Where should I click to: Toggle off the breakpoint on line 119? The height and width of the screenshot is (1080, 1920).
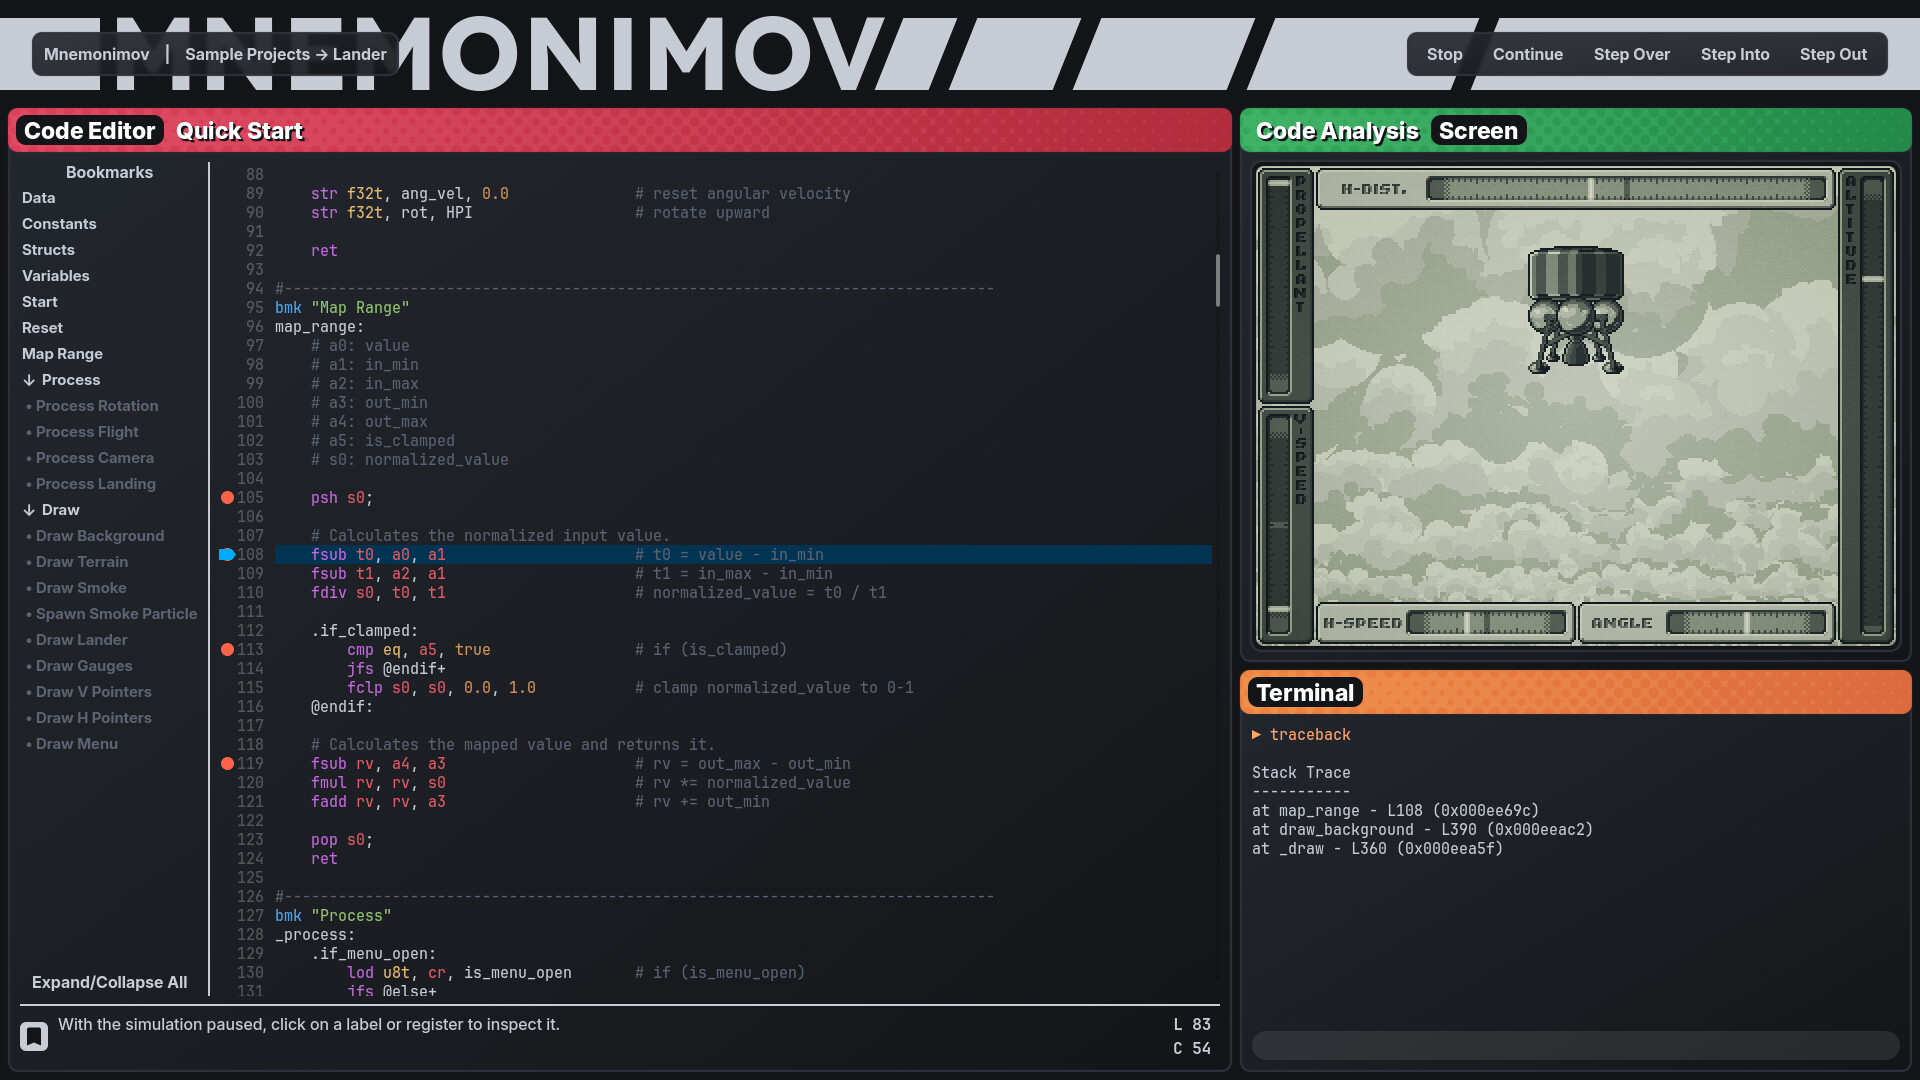(227, 763)
